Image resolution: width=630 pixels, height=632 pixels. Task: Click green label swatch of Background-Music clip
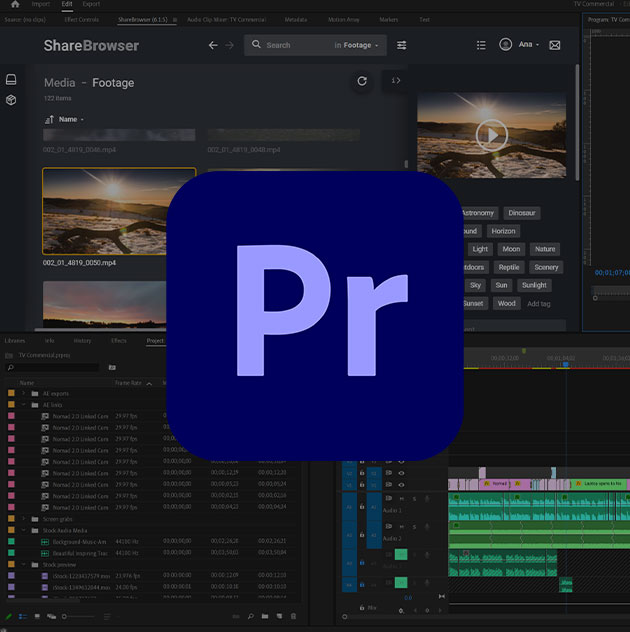[11, 541]
